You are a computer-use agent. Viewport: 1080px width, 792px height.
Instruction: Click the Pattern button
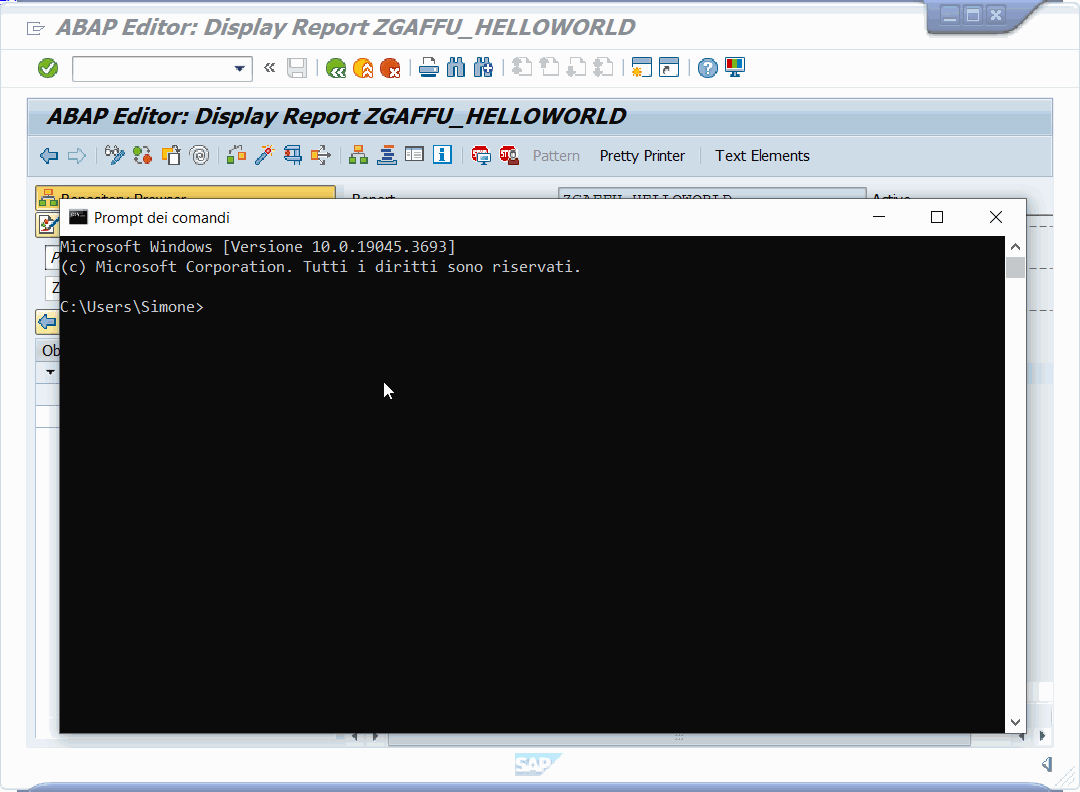click(x=556, y=156)
